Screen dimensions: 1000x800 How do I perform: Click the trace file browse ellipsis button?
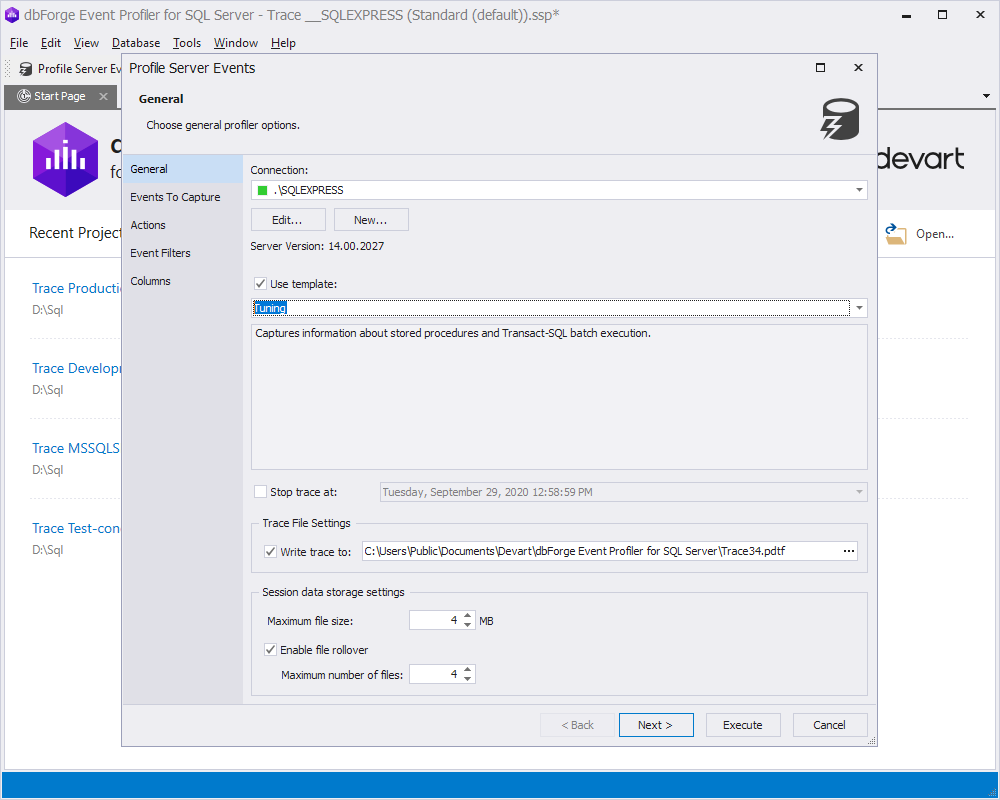tap(849, 551)
